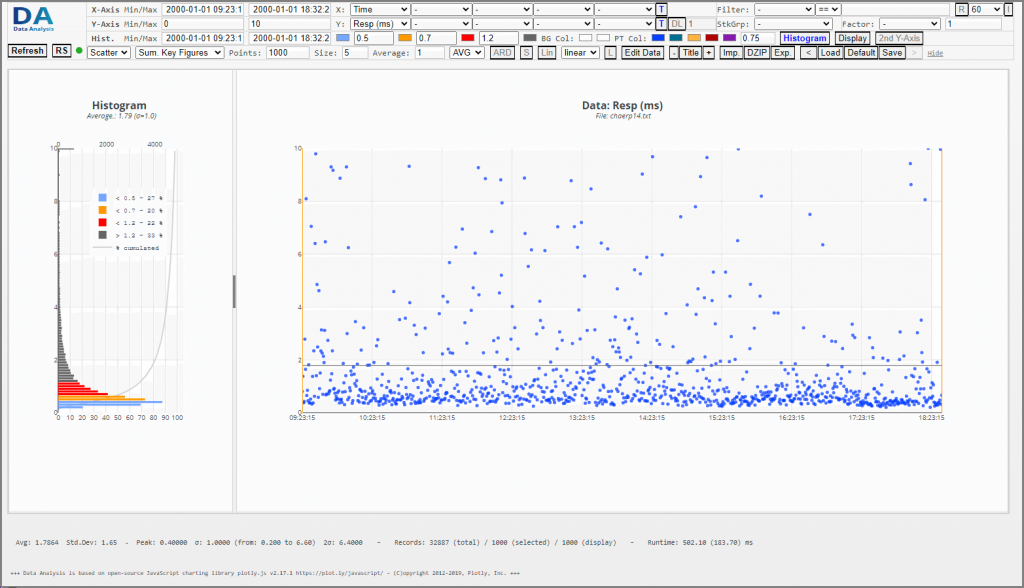
Task: Click the plus button next to Title
Action: click(x=709, y=53)
